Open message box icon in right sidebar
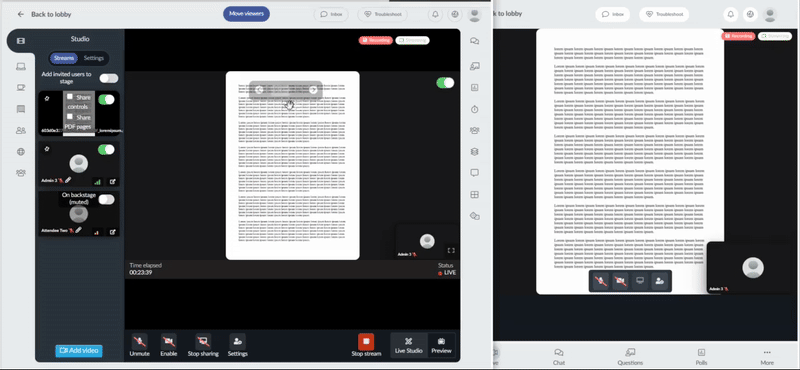The image size is (800, 370). pos(474,172)
